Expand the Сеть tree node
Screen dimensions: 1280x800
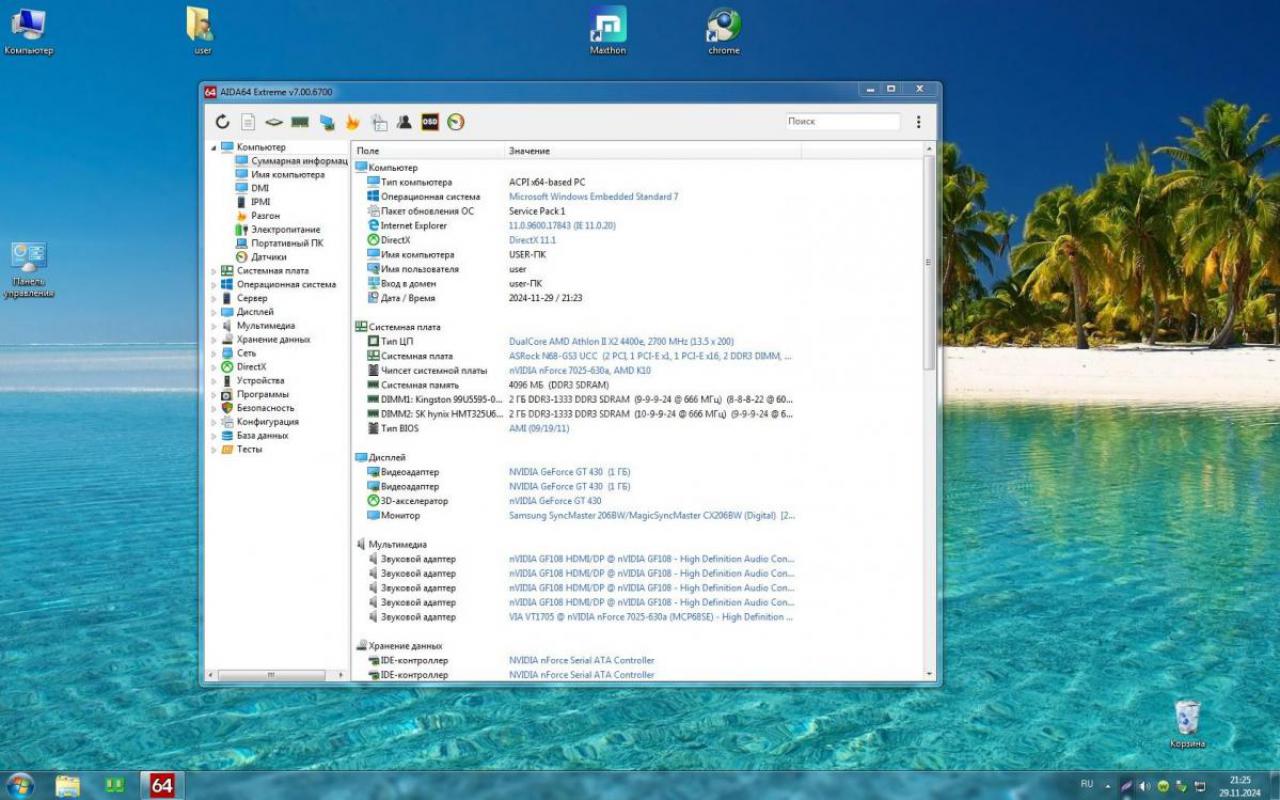(x=213, y=353)
